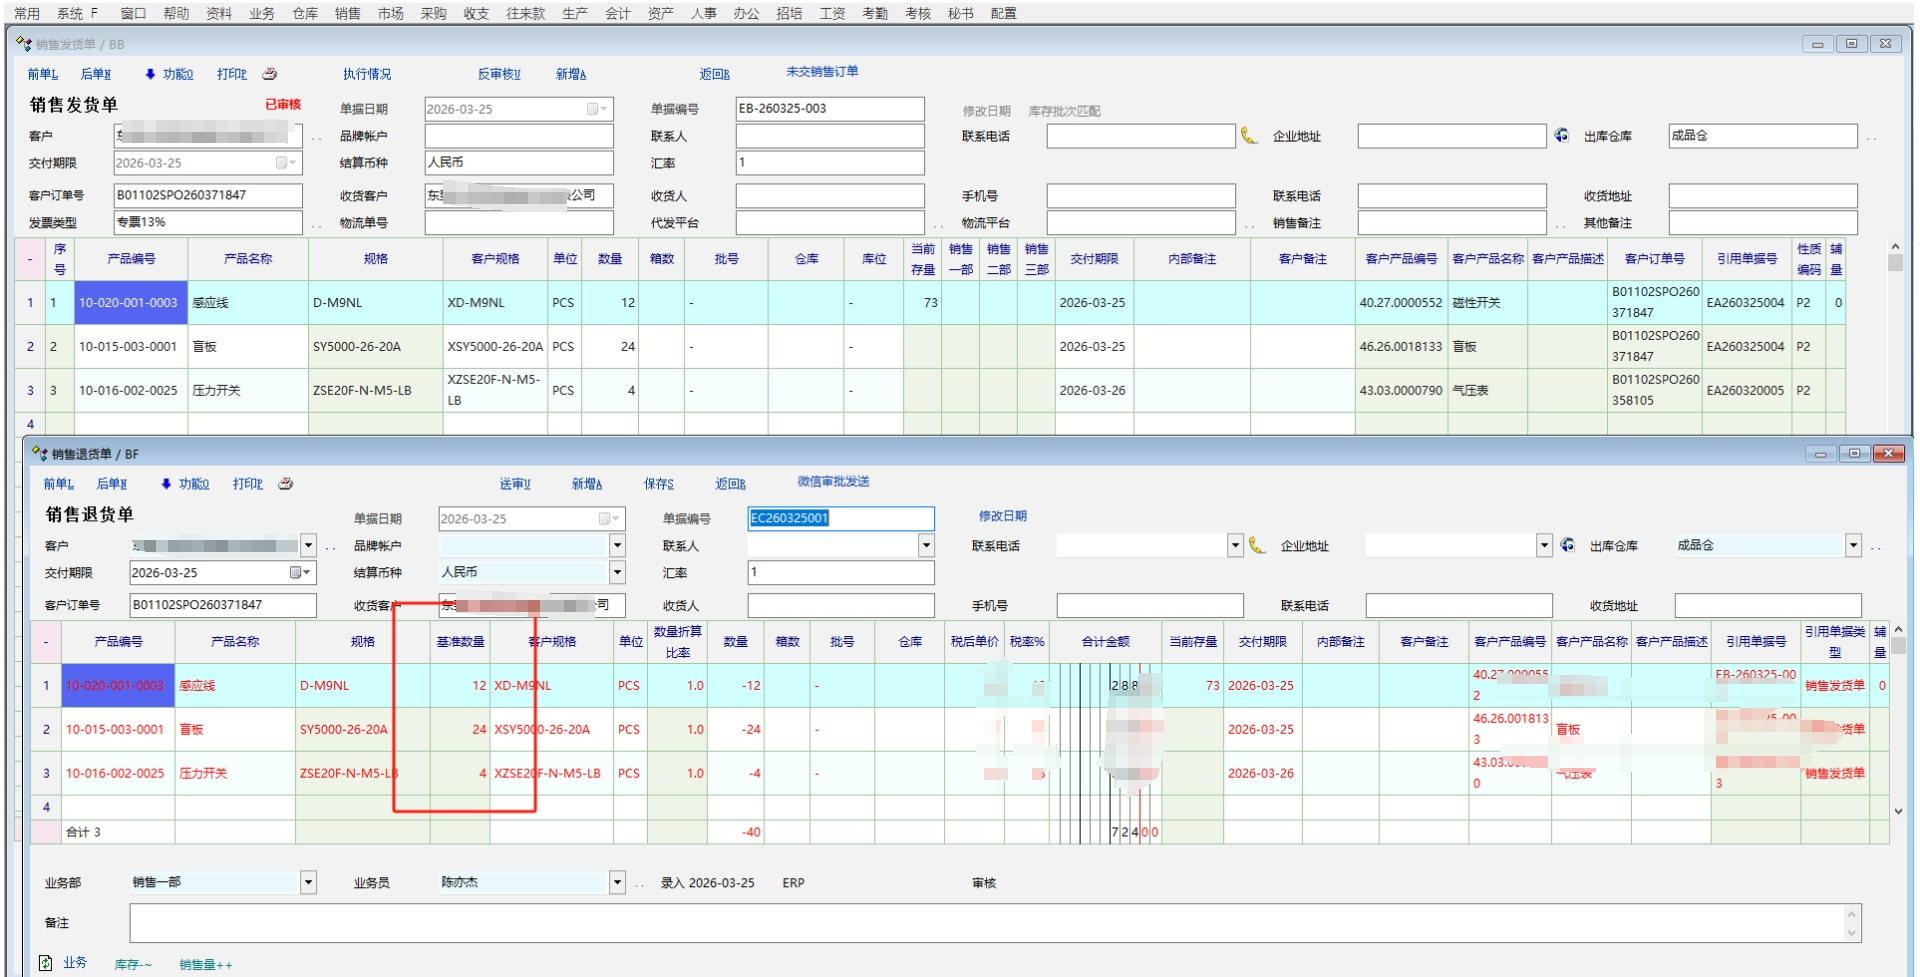Click the printer icon in the 销售发货单 toolbar
Image resolution: width=1920 pixels, height=977 pixels.
pos(269,74)
